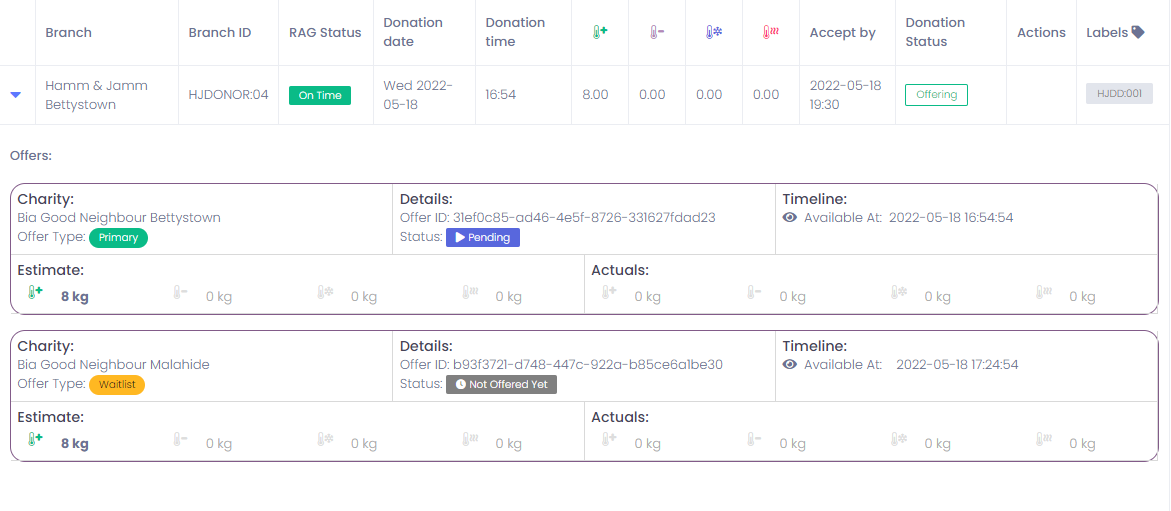Sort by Branch ID column header
The image size is (1171, 511).
tap(219, 32)
